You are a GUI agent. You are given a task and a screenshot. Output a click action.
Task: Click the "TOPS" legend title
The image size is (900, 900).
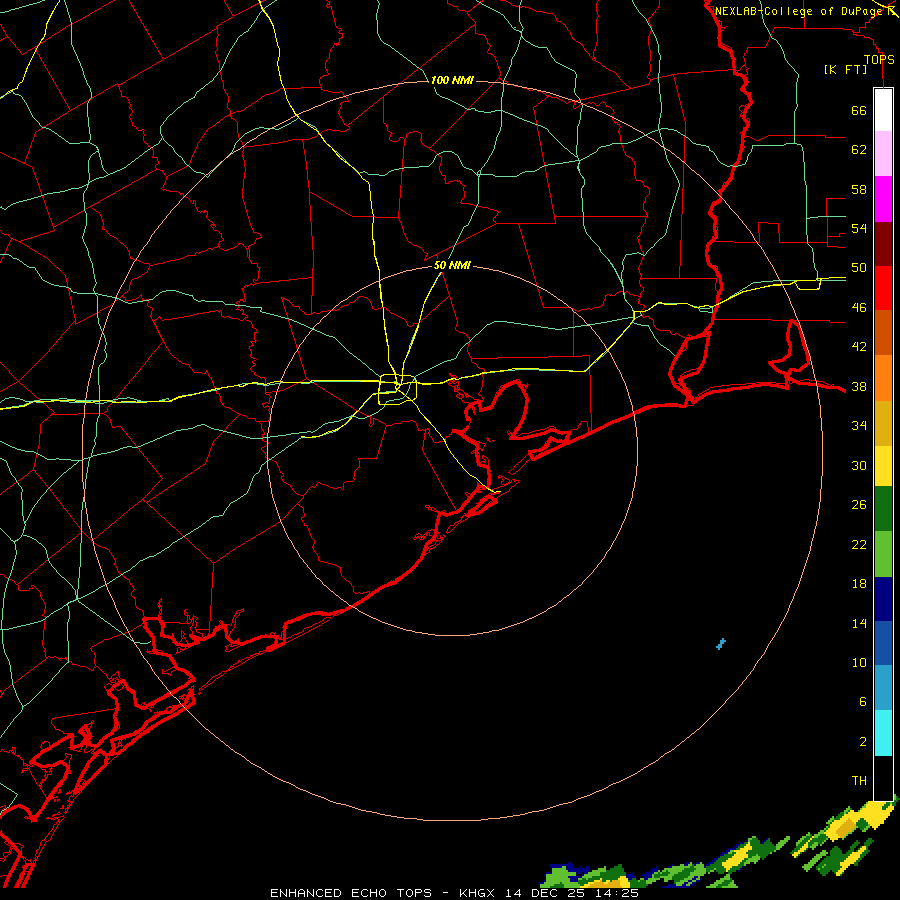[879, 59]
